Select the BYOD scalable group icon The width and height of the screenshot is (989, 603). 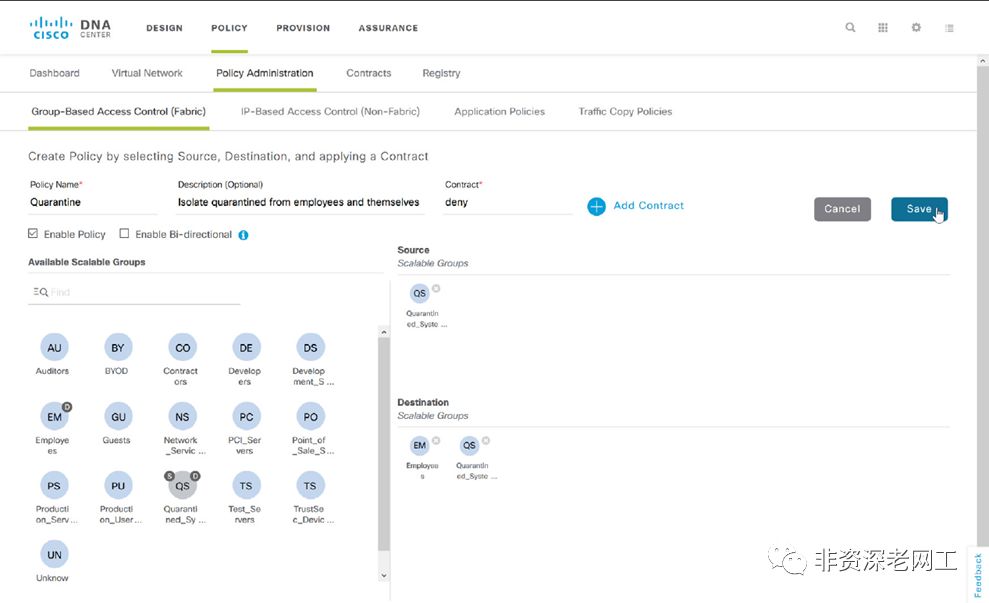118,348
